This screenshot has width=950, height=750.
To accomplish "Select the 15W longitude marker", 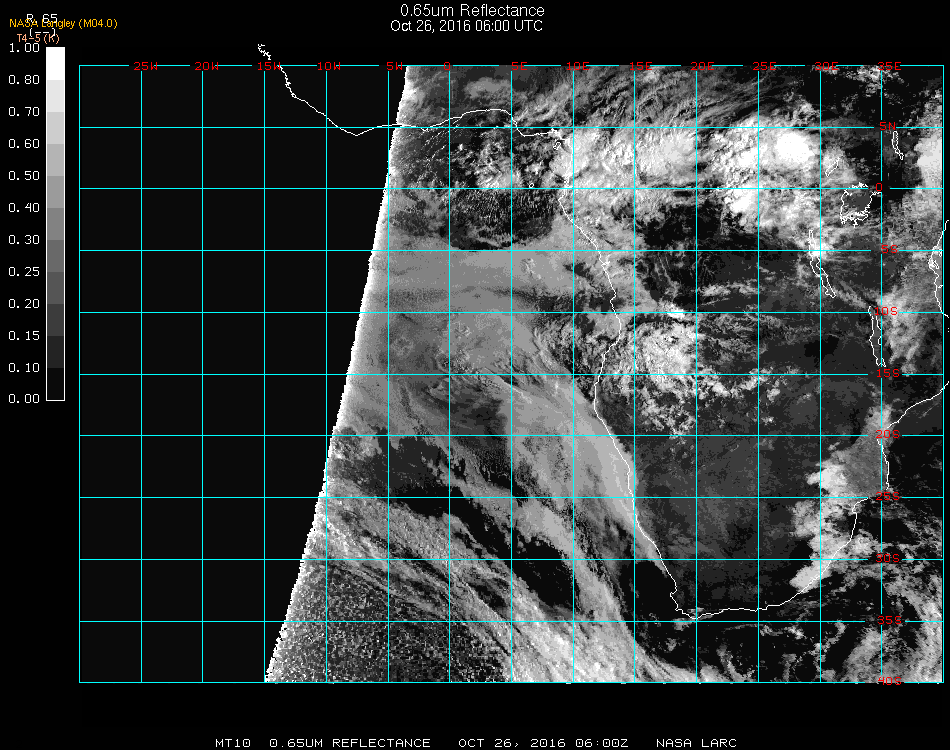I will [269, 67].
